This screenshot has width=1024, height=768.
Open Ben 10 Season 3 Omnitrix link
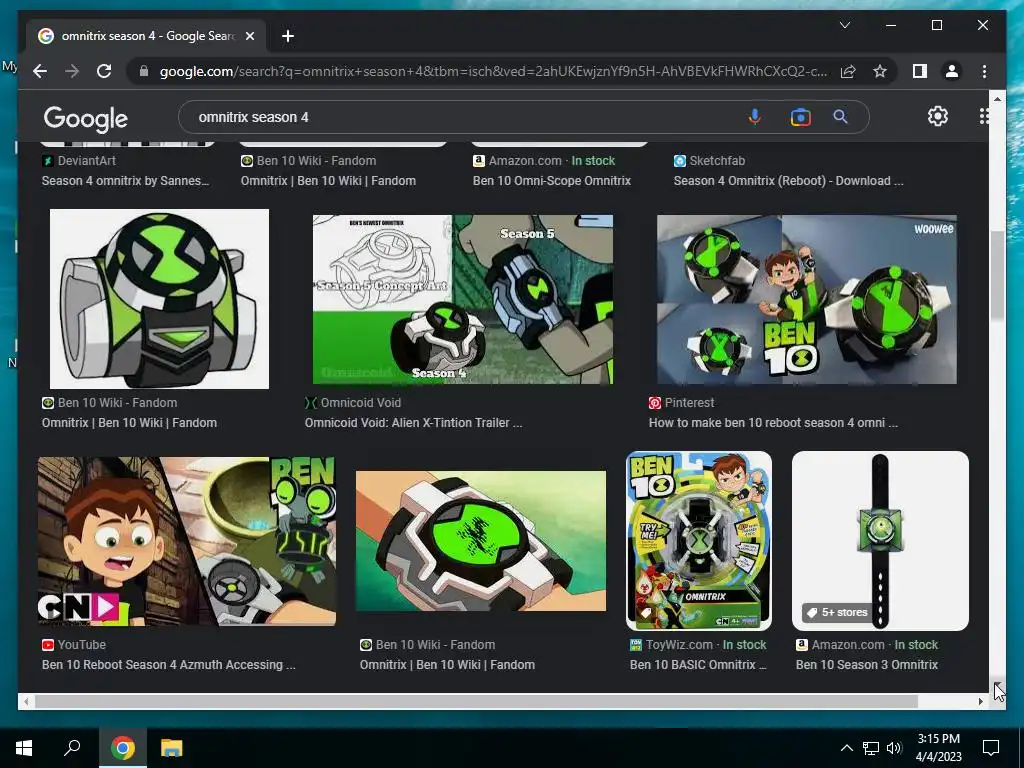(867, 665)
